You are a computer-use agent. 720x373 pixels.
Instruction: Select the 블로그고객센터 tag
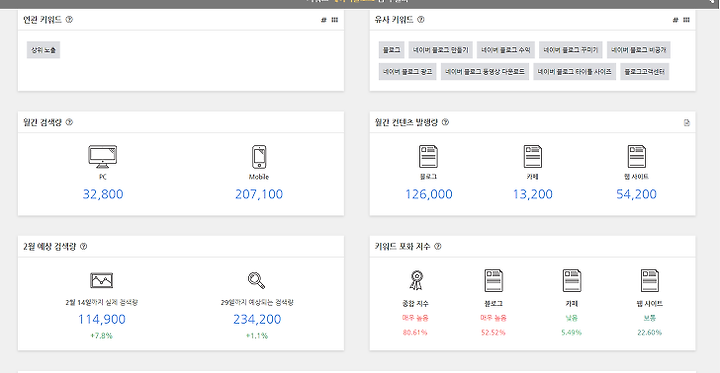click(x=645, y=72)
